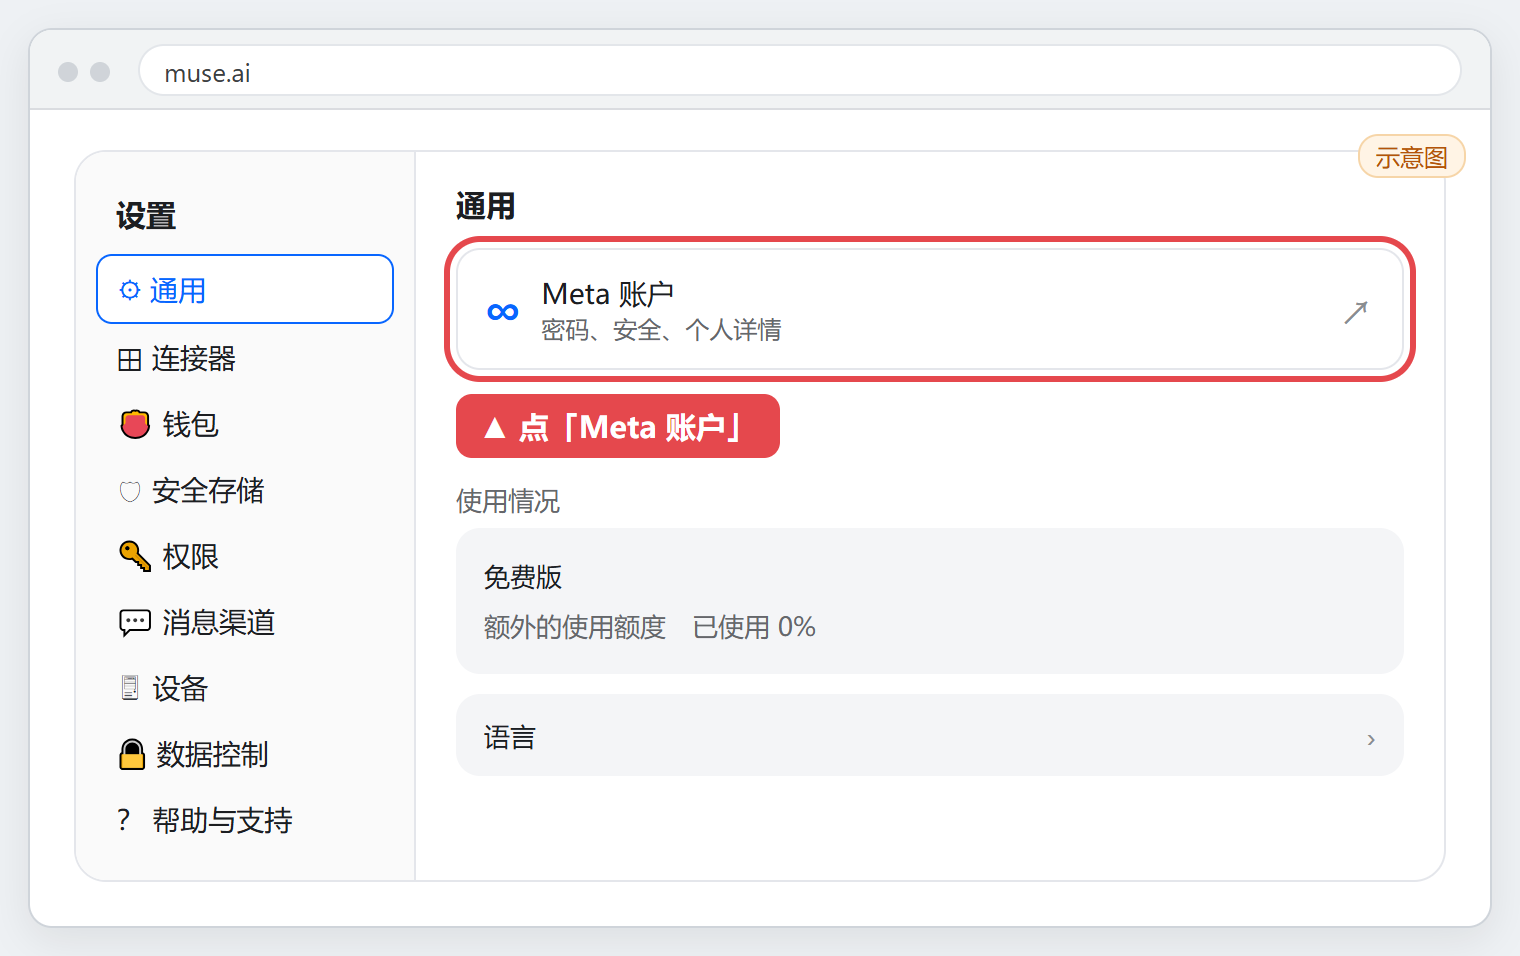Viewport: 1520px width, 956px height.
Task: Open the Meta 账户 card title
Action: click(x=608, y=294)
